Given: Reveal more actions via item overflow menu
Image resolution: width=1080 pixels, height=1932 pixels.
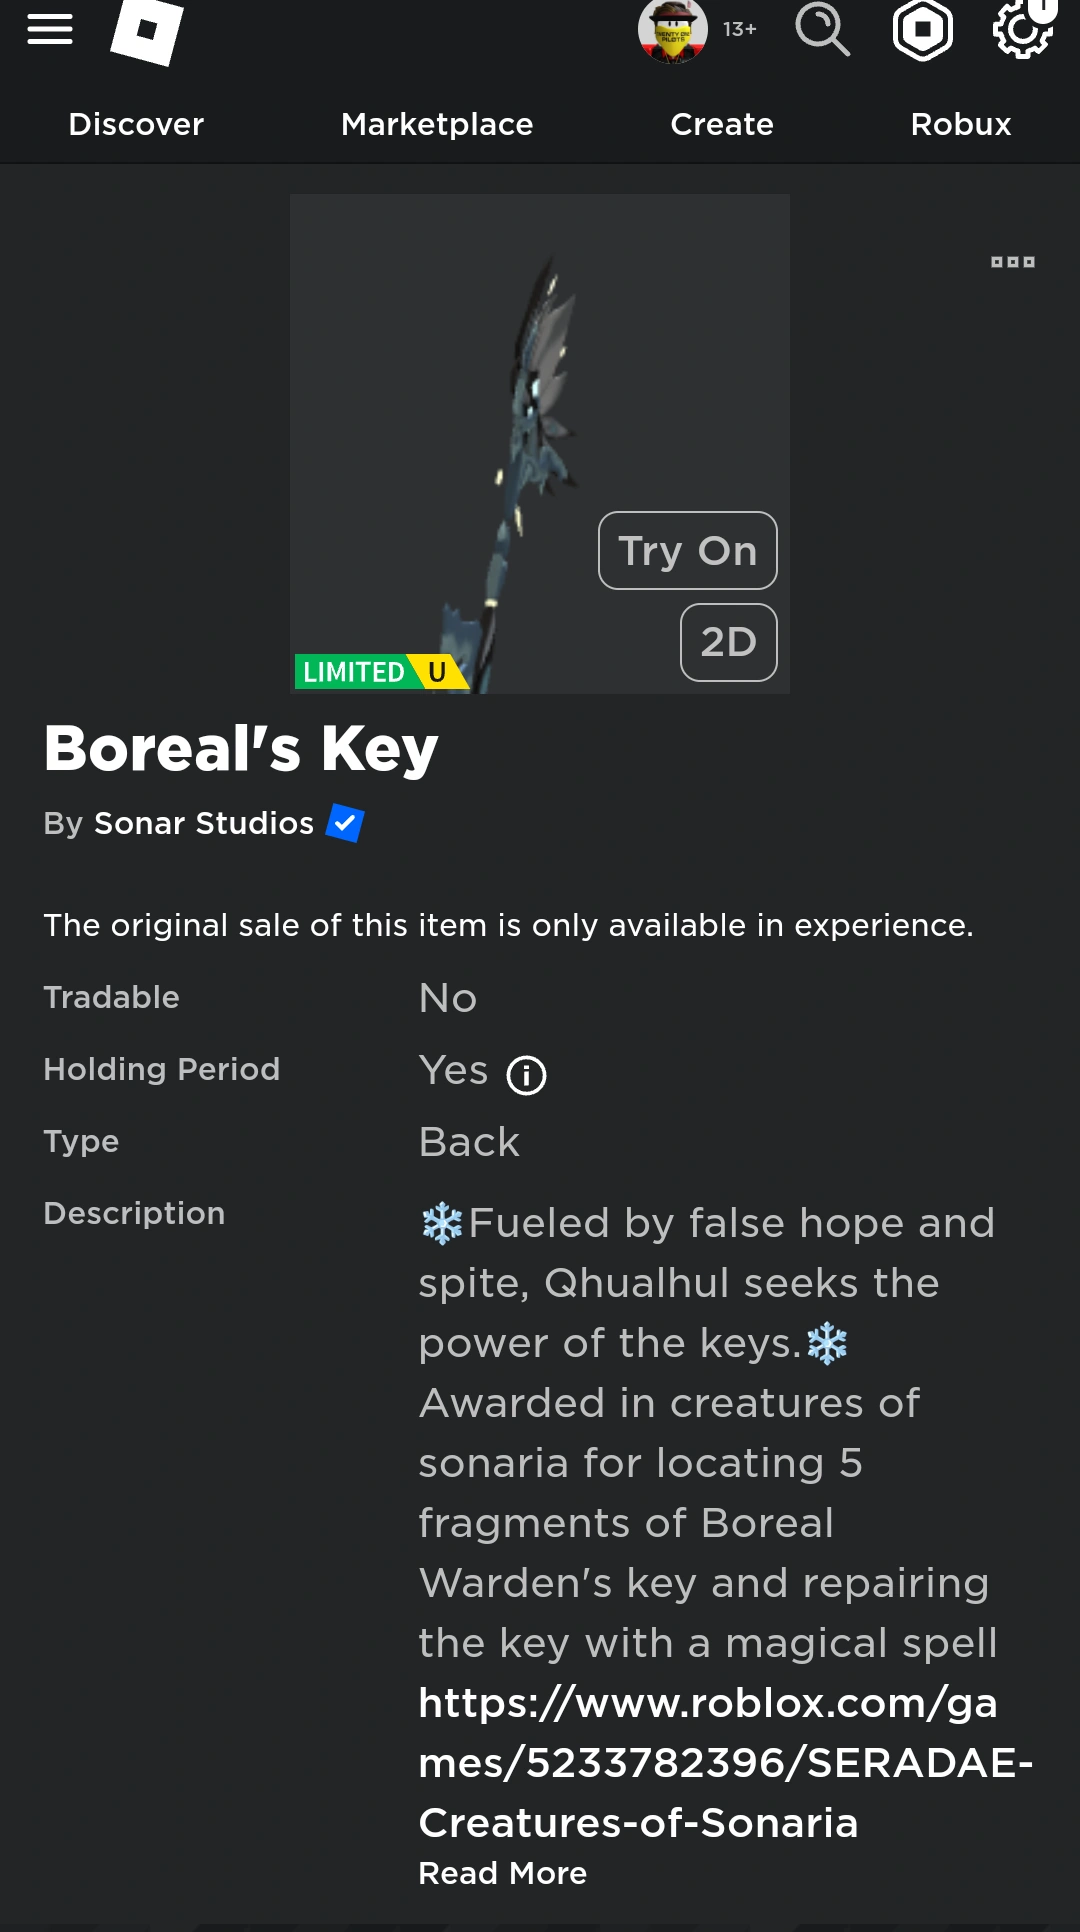Looking at the screenshot, I should click(x=1014, y=260).
